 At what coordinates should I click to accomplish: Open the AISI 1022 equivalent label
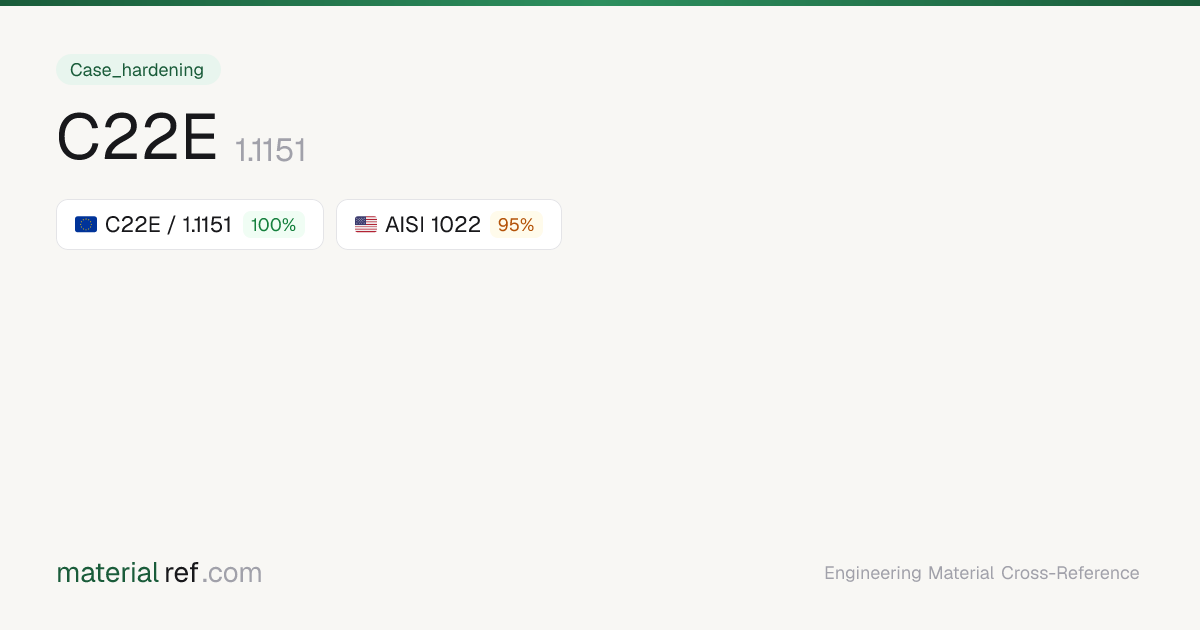(x=433, y=225)
